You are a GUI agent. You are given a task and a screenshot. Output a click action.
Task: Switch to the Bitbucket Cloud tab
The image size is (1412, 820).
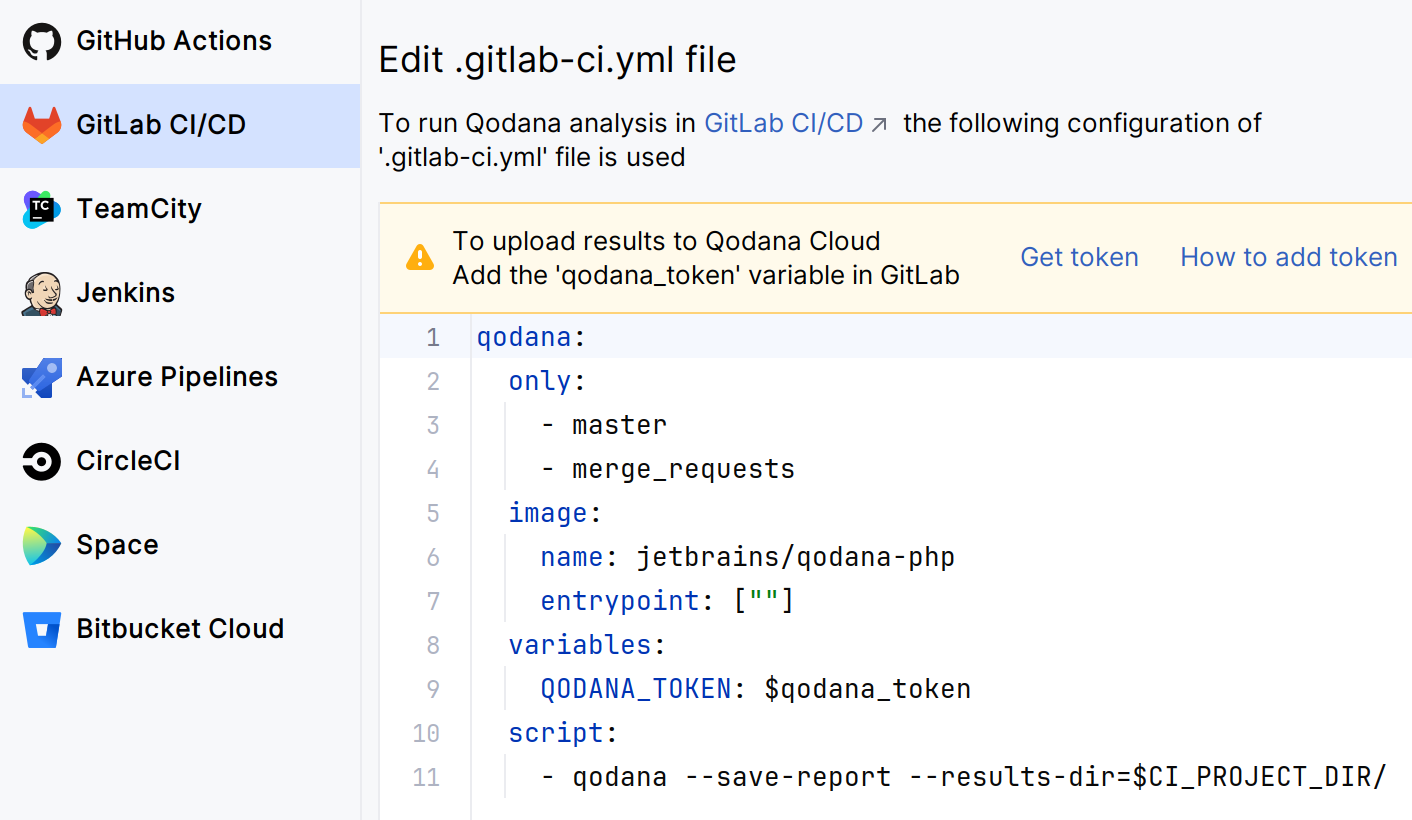tap(179, 629)
